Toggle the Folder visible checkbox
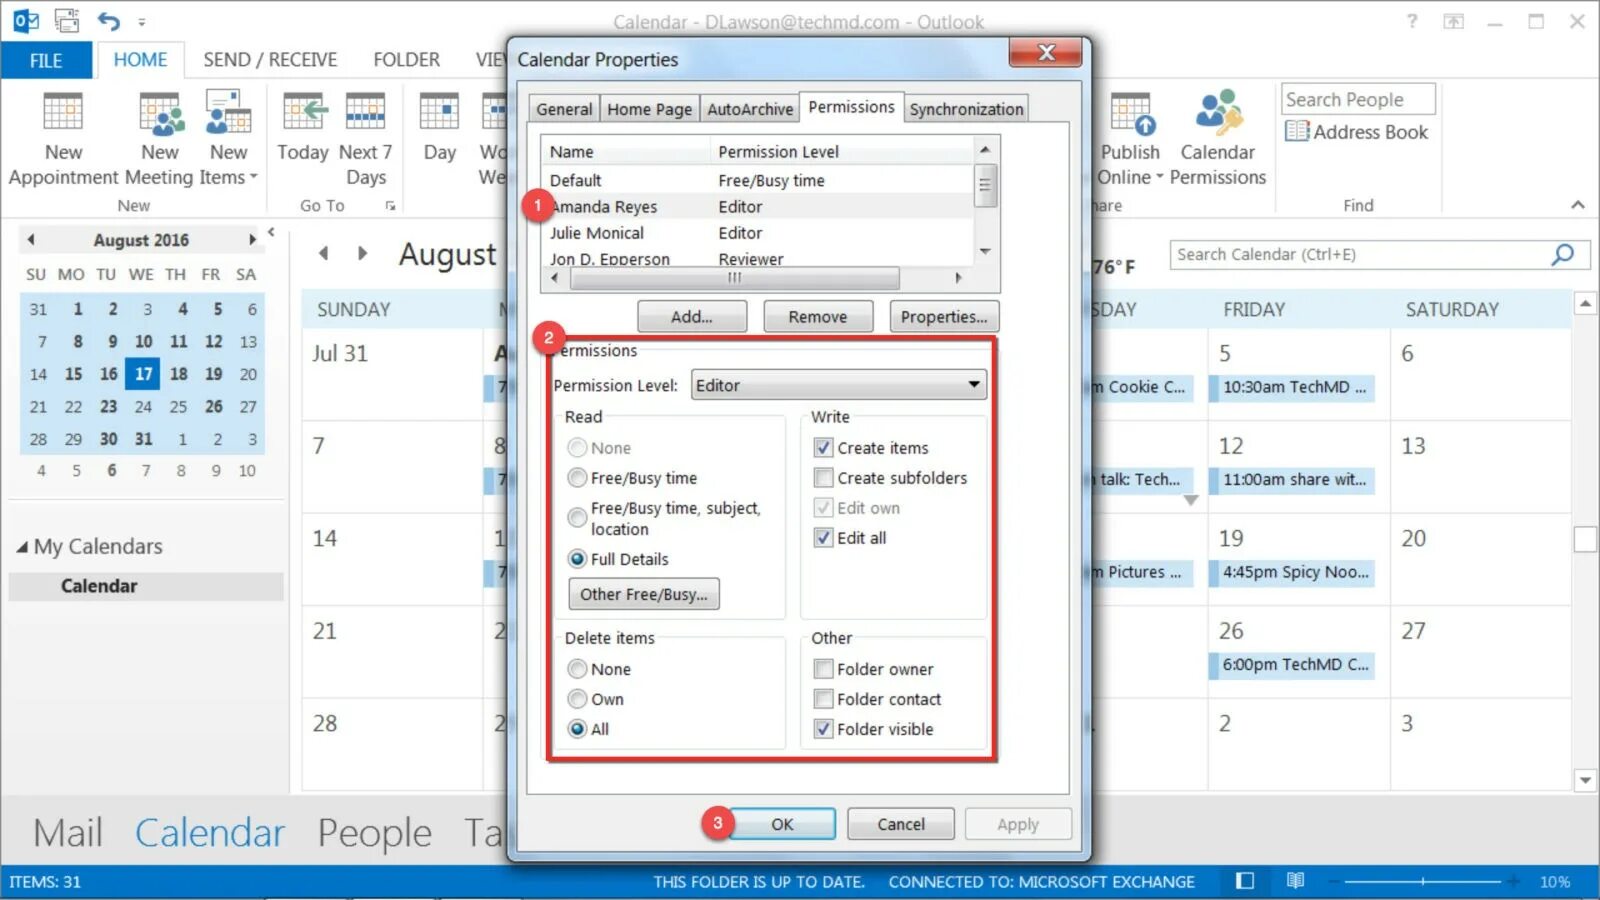 pyautogui.click(x=823, y=729)
